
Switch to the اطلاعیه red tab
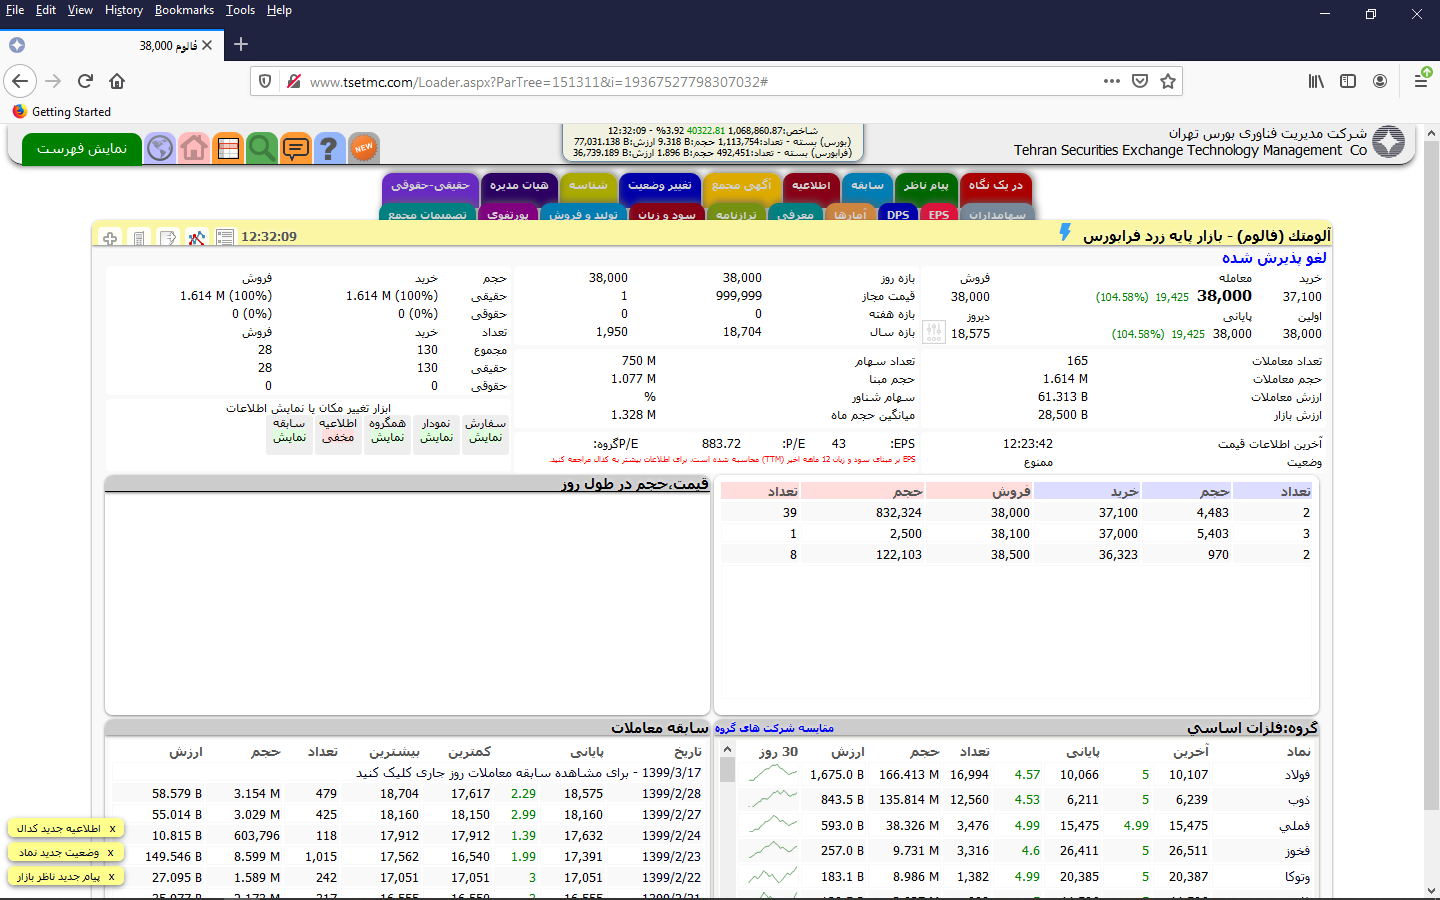click(x=811, y=186)
